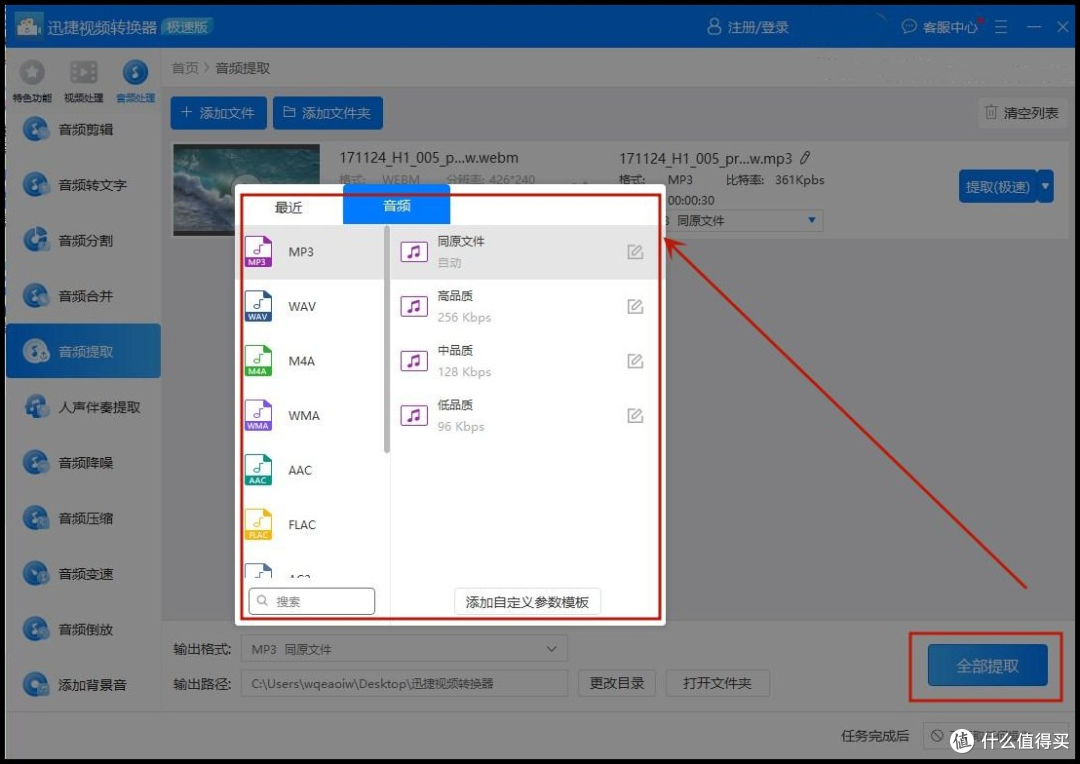This screenshot has width=1080, height=764.
Task: Open the 视频处理 video processing icon
Action: click(83, 80)
